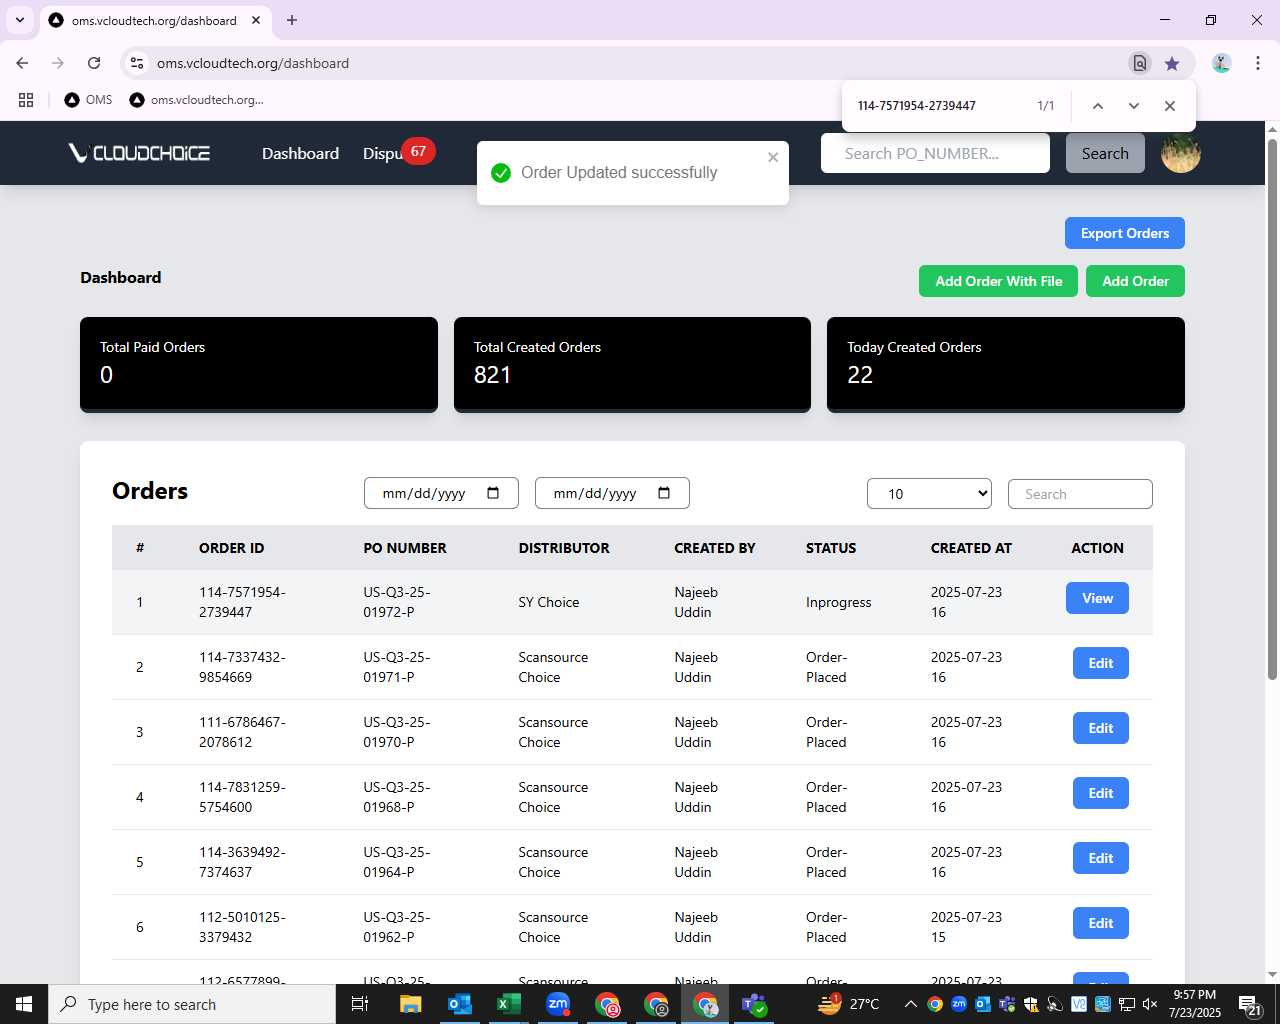Click PO number US-Q3-25-01972-P
Image resolution: width=1280 pixels, height=1024 pixels.
(397, 602)
